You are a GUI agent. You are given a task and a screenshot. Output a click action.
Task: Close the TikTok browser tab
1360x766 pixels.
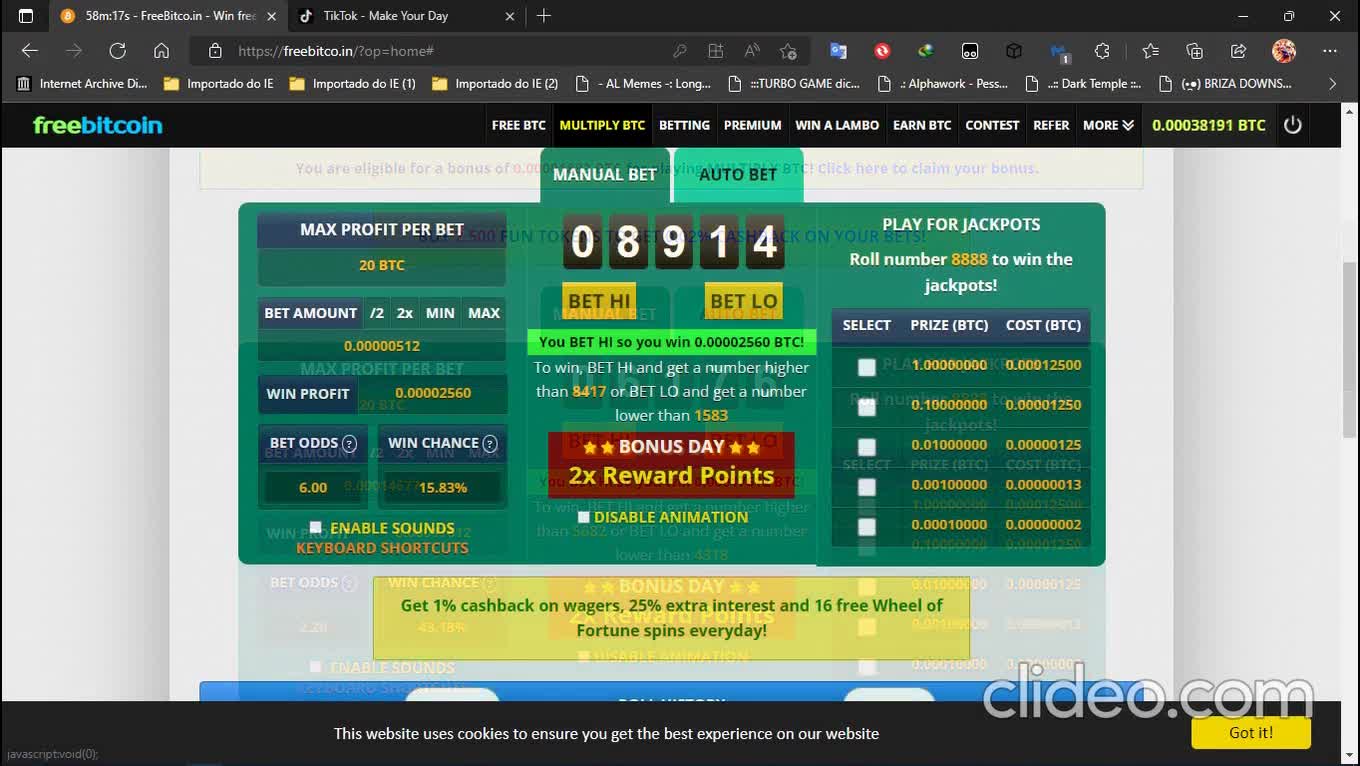pos(510,16)
